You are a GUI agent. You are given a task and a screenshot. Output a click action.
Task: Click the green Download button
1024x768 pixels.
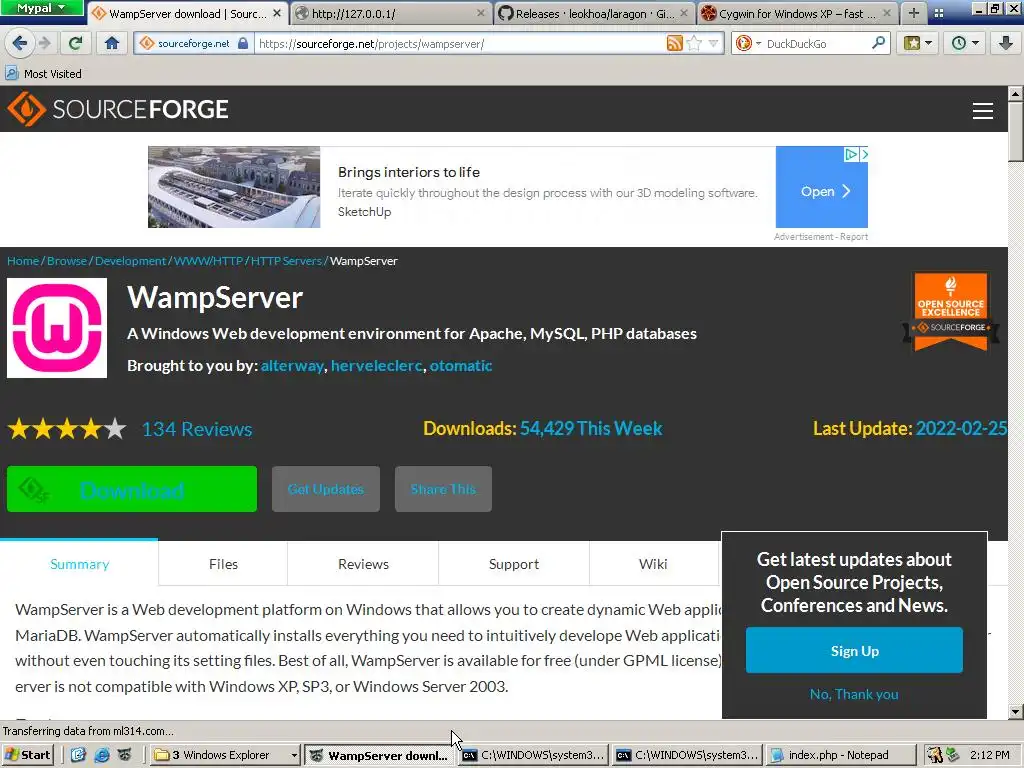(132, 488)
